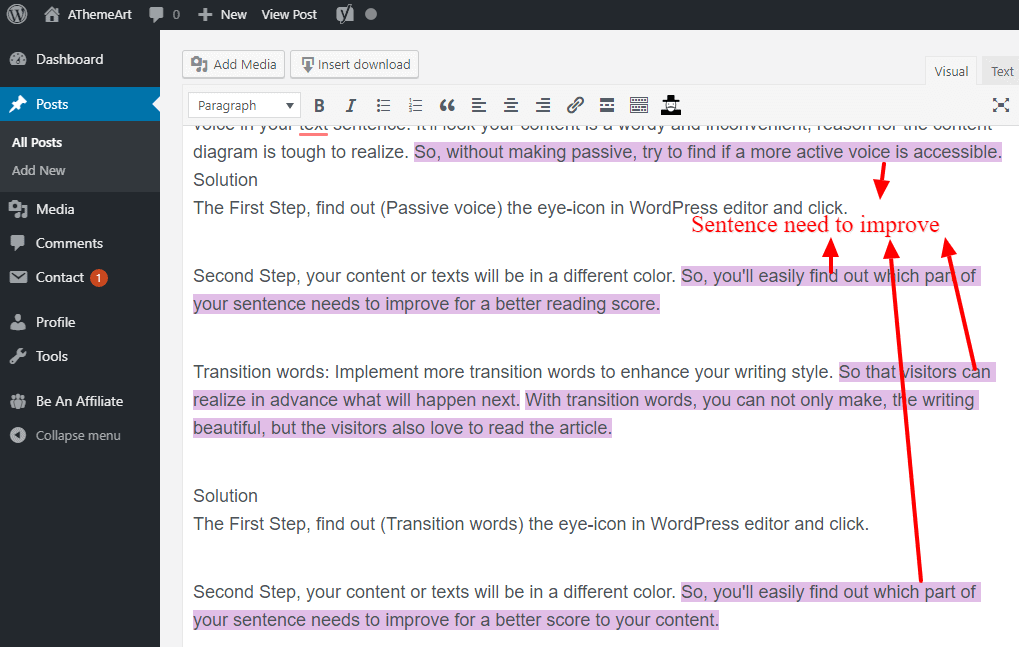Insert a numbered list
Image resolution: width=1019 pixels, height=647 pixels.
click(x=415, y=105)
